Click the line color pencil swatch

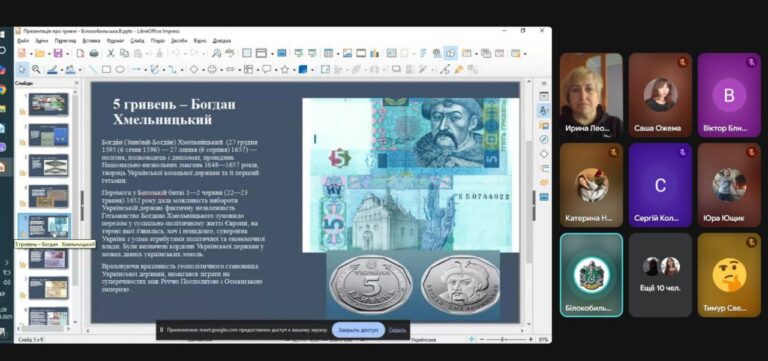(x=52, y=70)
